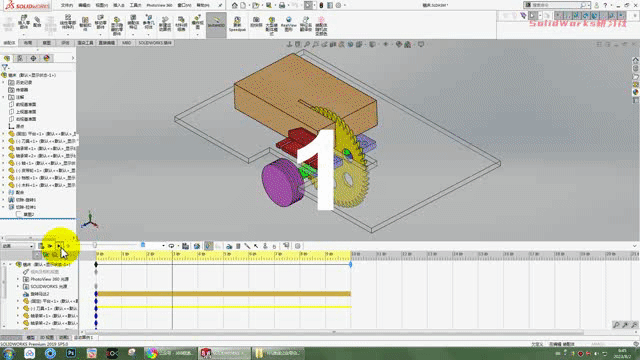This screenshot has height=360, width=640.
Task: Switch to the 运动算例1 bottom tab
Action: click(84, 338)
